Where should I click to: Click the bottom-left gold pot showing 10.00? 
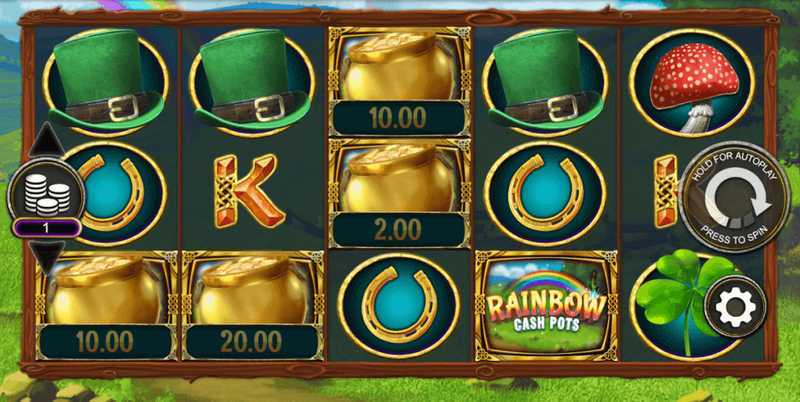106,305
